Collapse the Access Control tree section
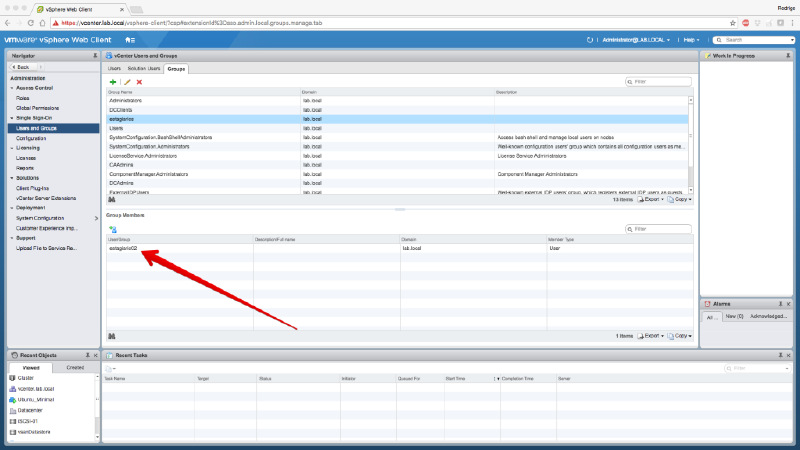The width and height of the screenshot is (800, 450). pyautogui.click(x=12, y=88)
